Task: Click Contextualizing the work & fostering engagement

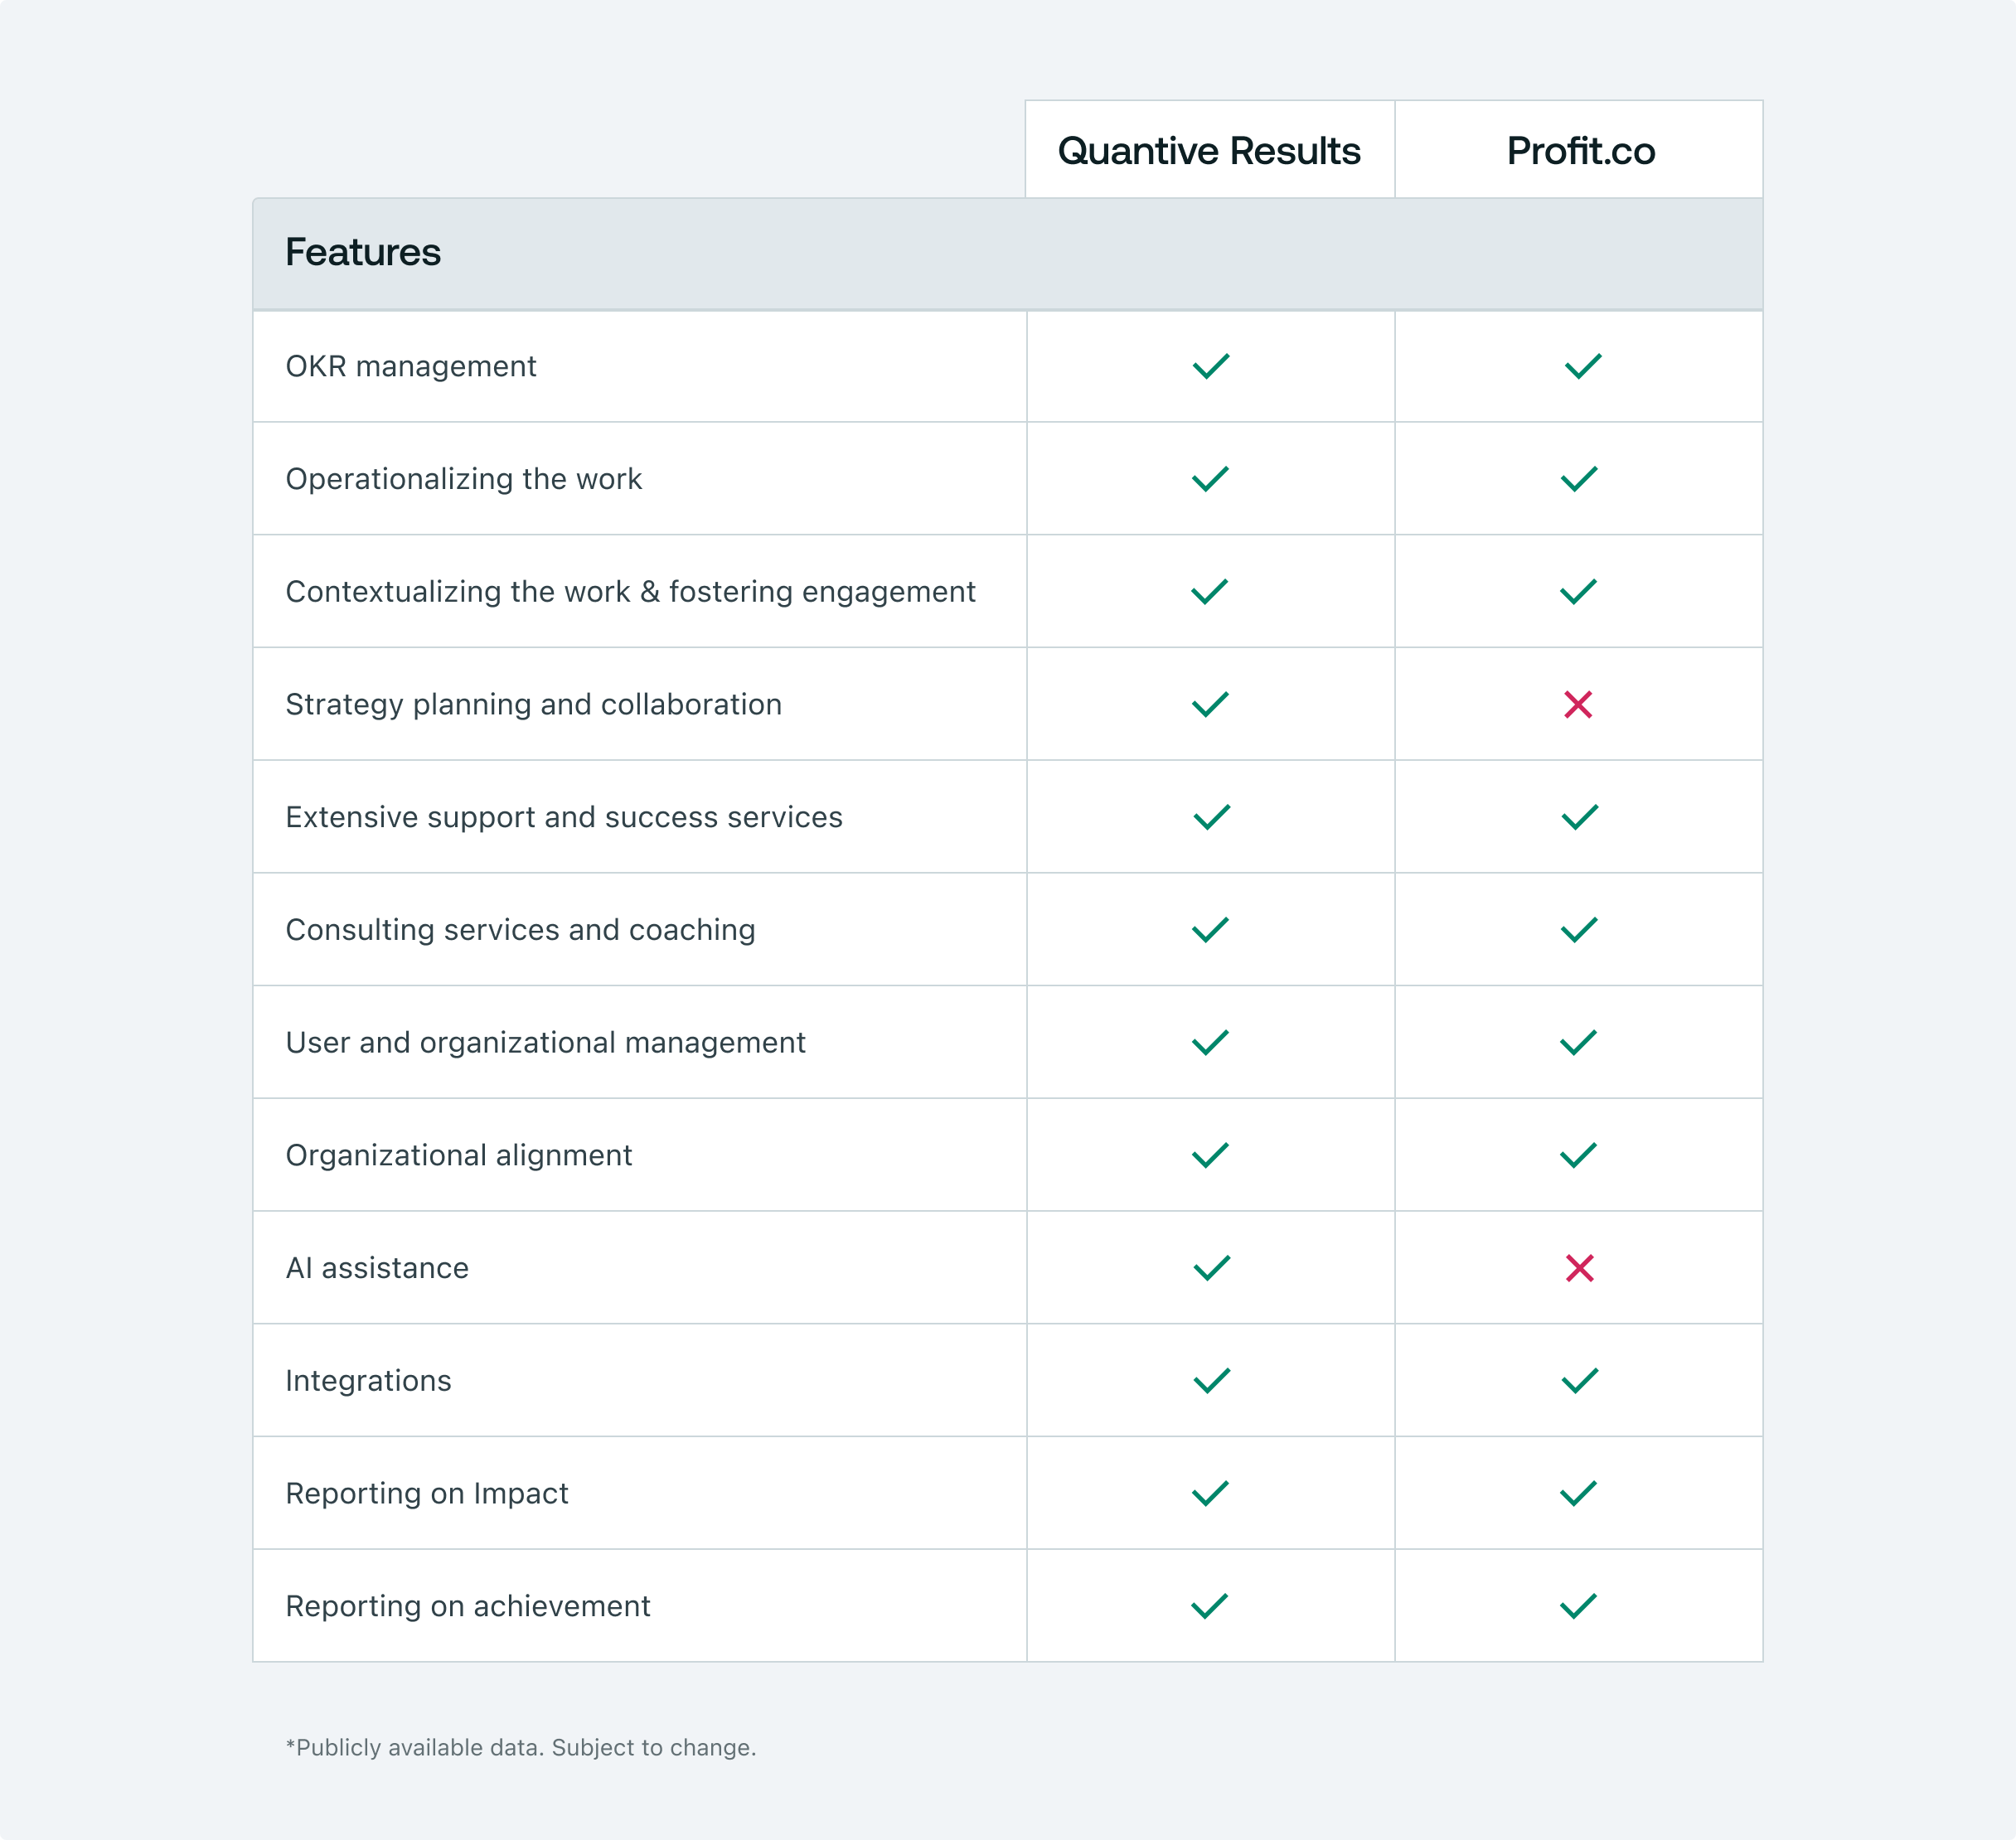Action: (630, 592)
